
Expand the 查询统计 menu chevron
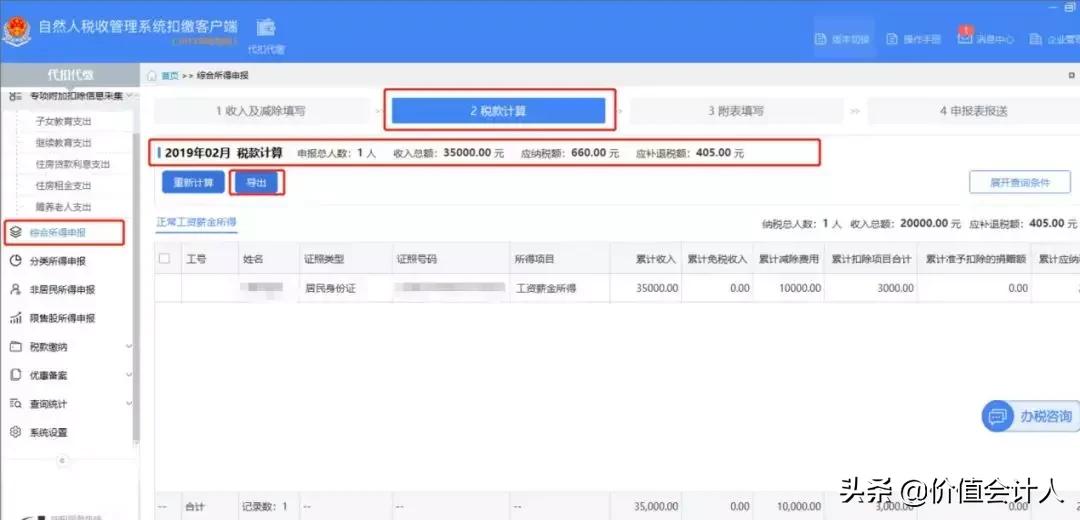[x=129, y=404]
